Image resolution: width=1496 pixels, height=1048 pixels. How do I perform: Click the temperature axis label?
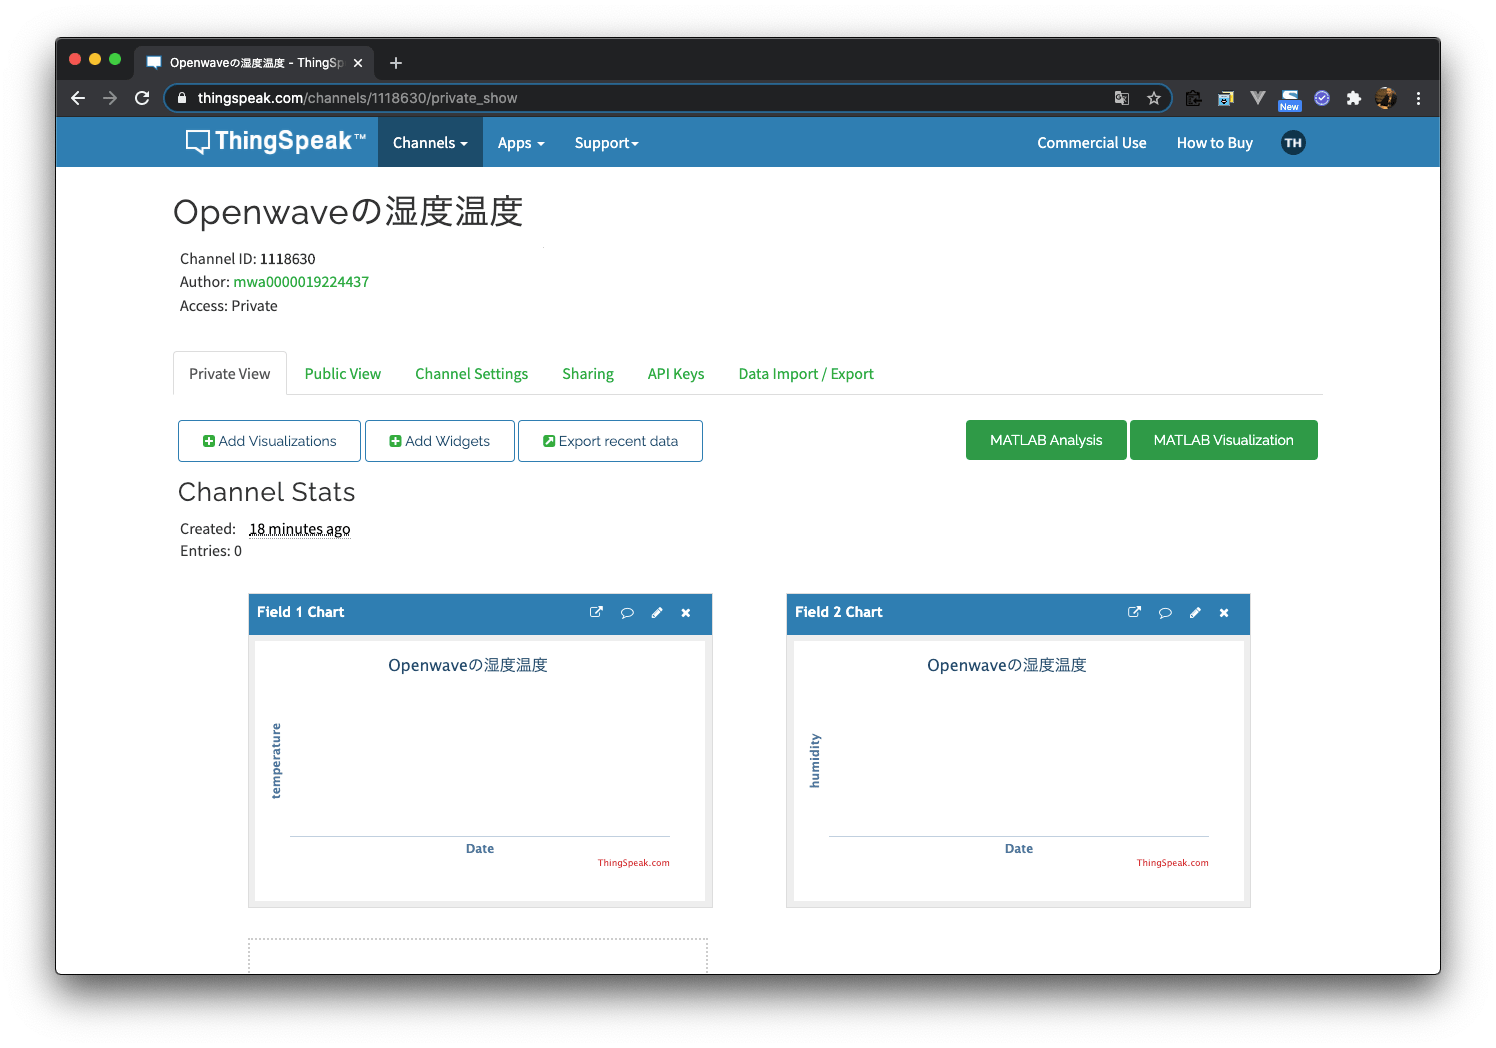(x=276, y=761)
